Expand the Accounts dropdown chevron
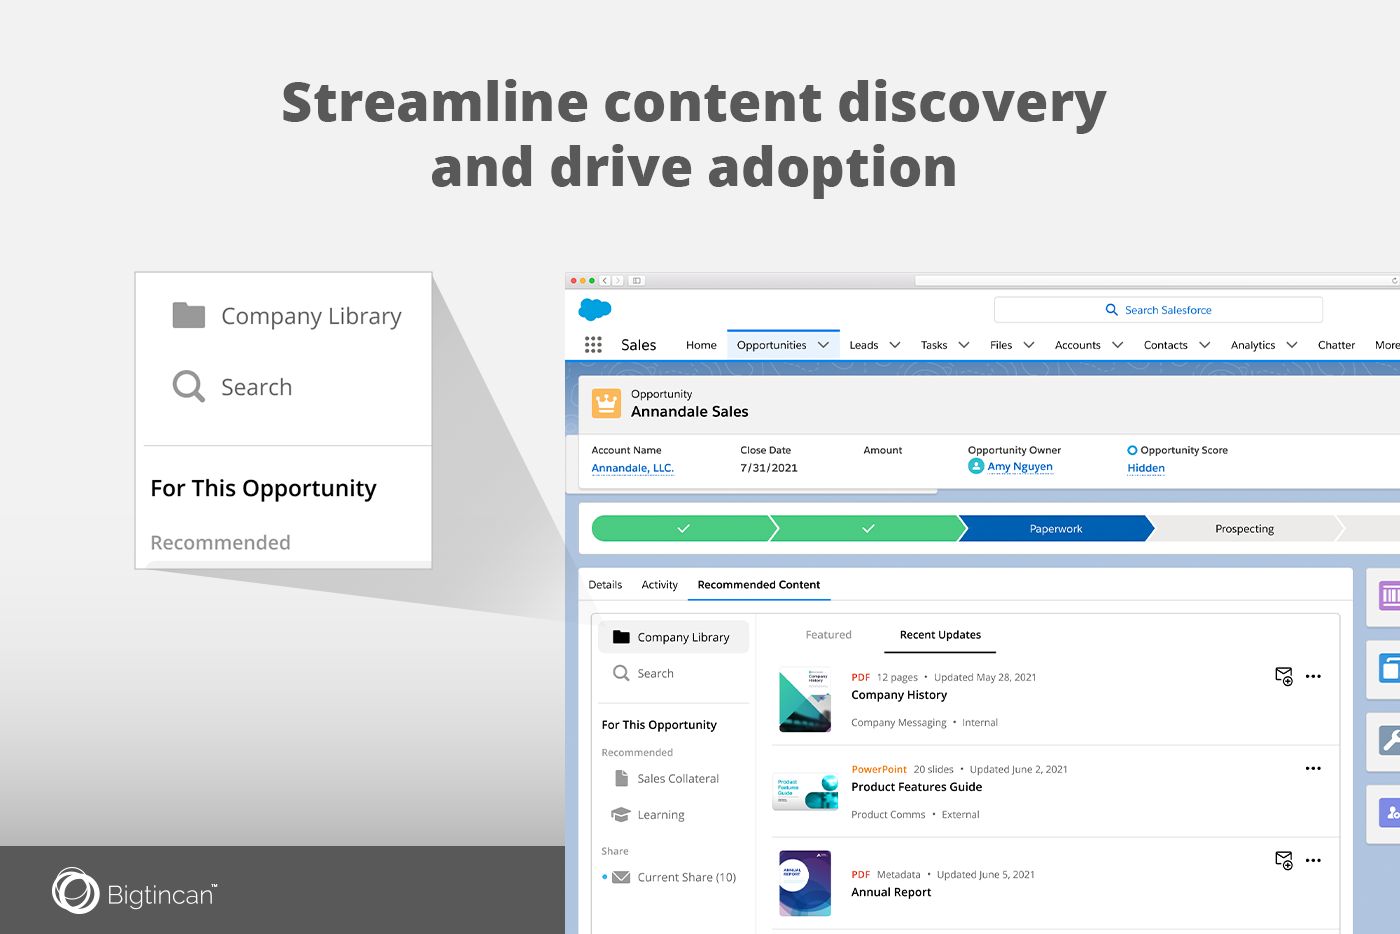 [1118, 345]
